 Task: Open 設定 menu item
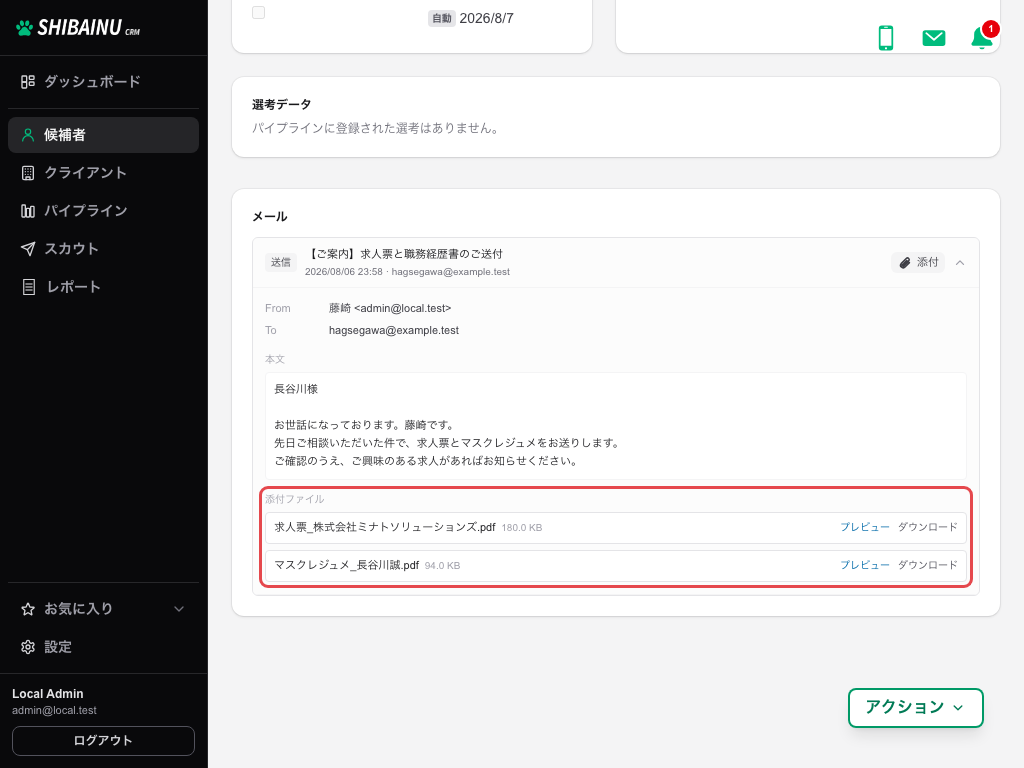click(x=103, y=647)
